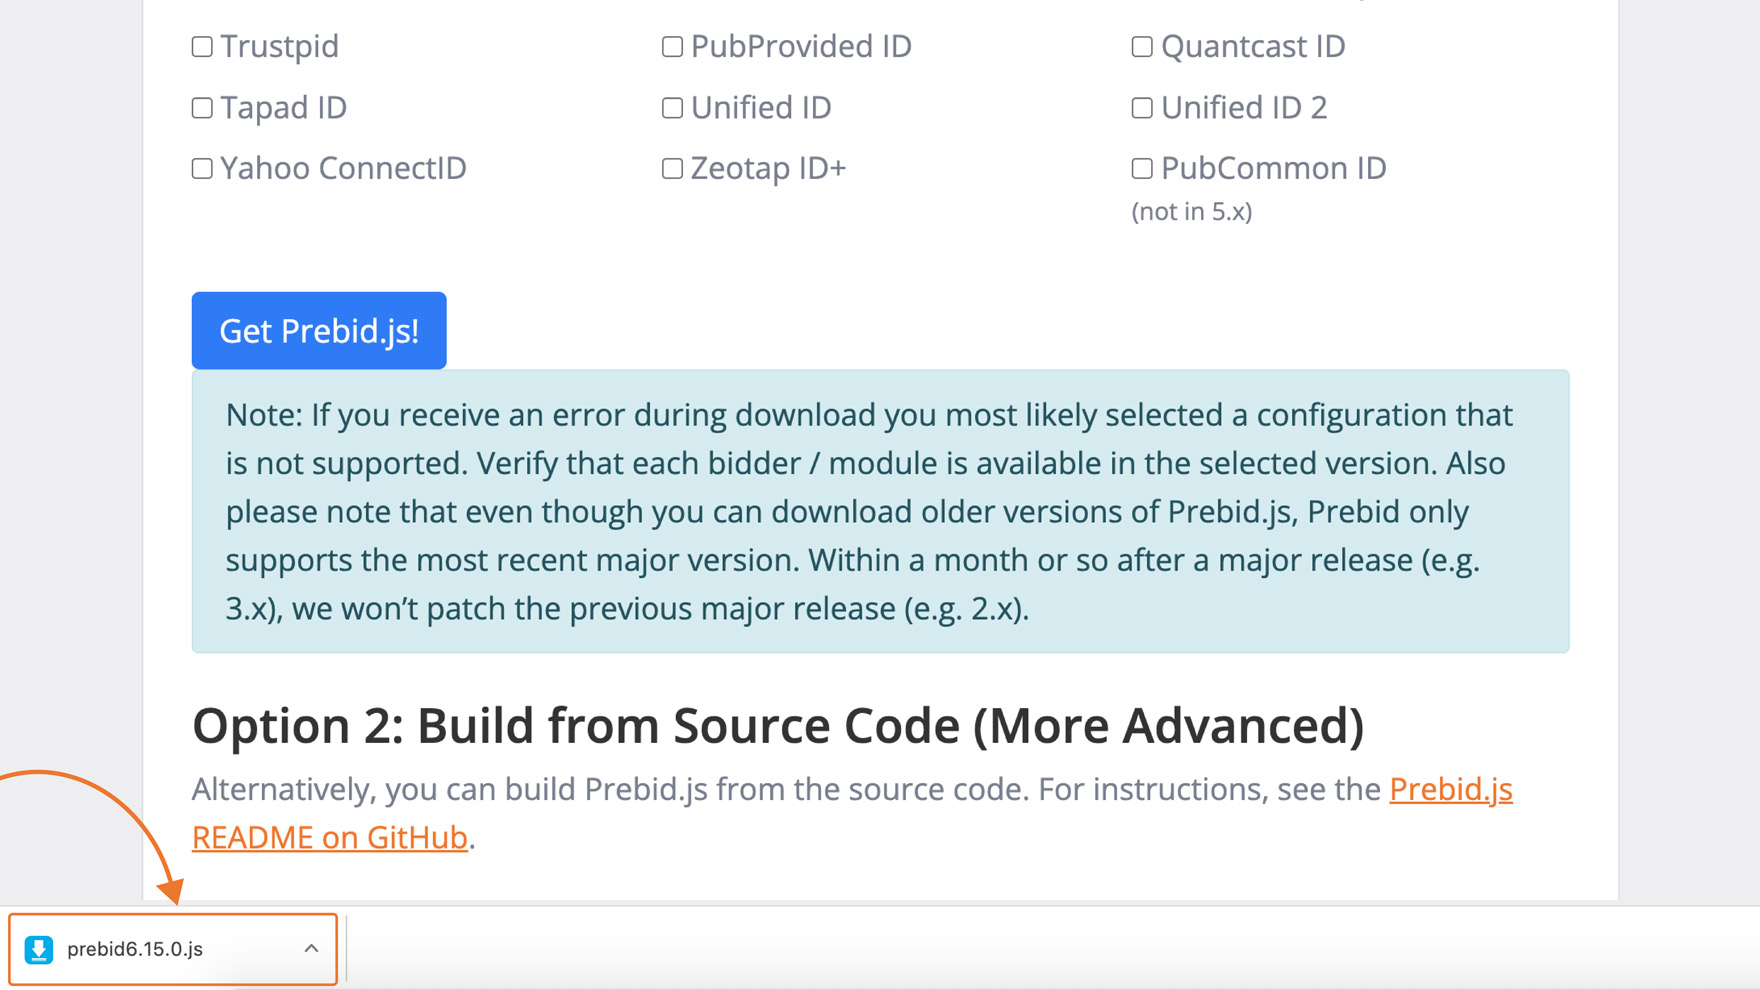Expand the chevron next to prebid6.15.0.js
1760x990 pixels.
pyautogui.click(x=311, y=949)
